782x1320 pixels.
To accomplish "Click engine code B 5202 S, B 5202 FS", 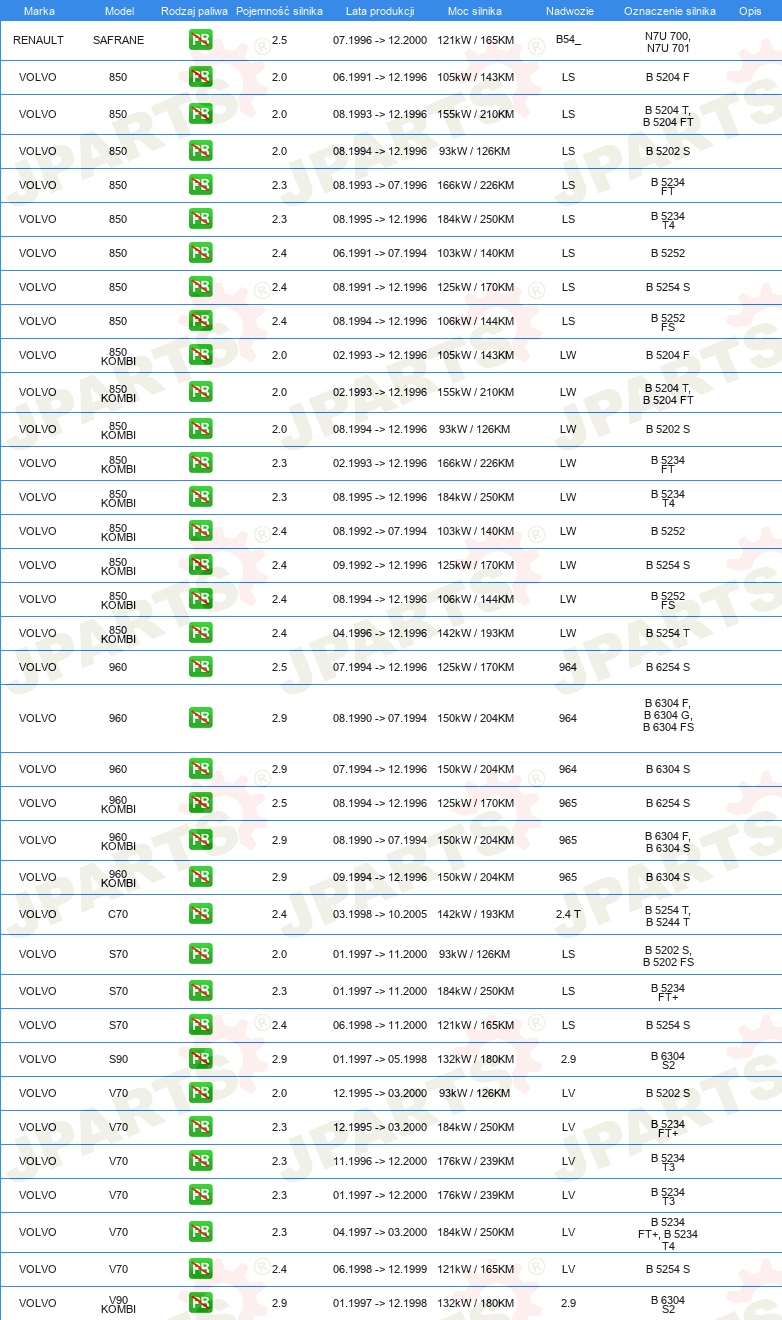I will pyautogui.click(x=668, y=956).
